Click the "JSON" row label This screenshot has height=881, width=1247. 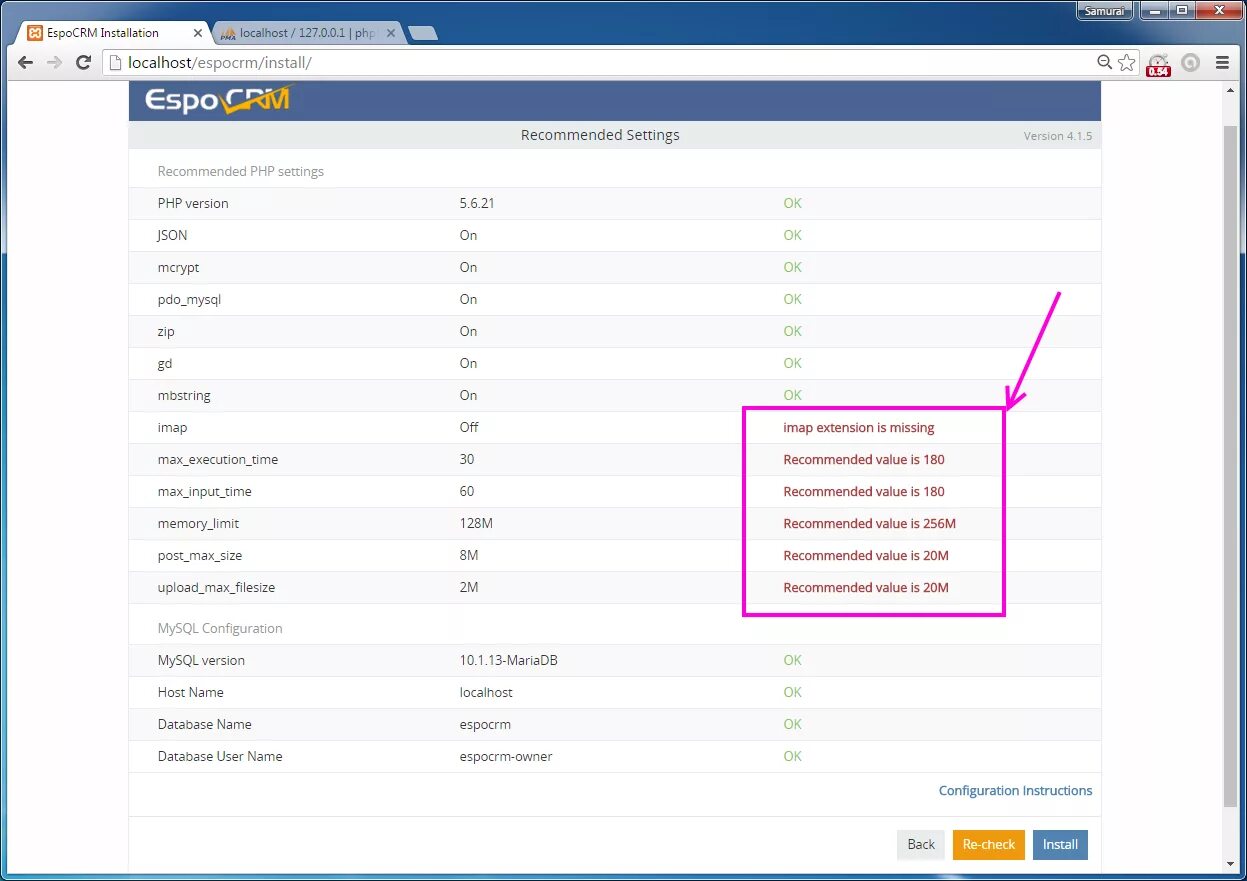coord(172,235)
